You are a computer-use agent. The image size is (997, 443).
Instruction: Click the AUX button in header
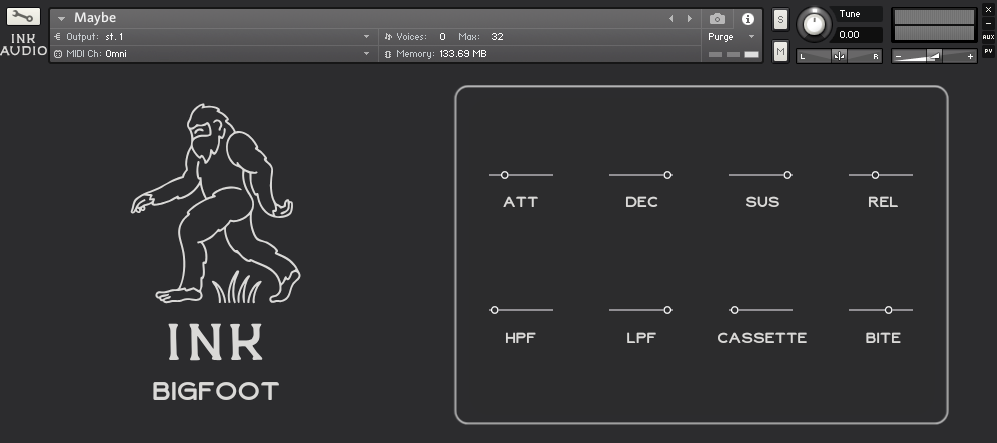(x=988, y=37)
